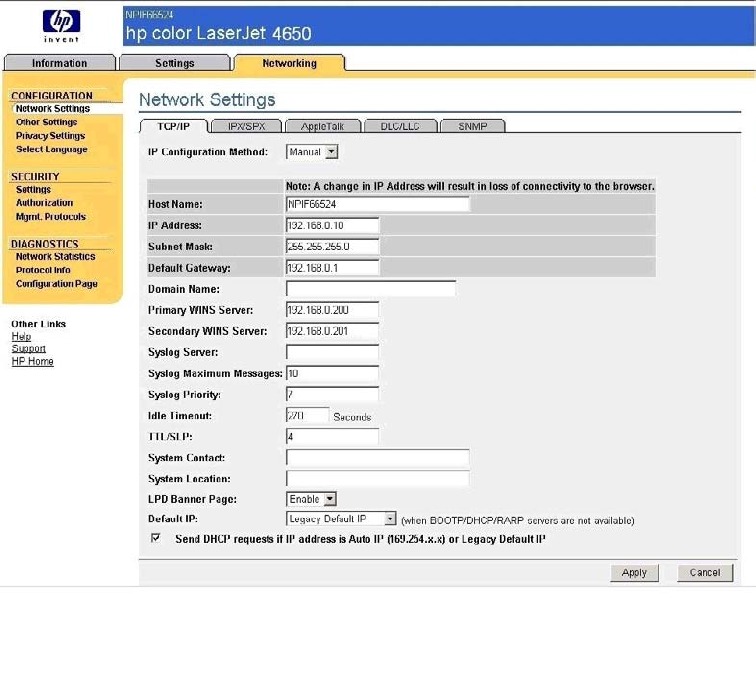This screenshot has width=756, height=693.
Task: Open the LPD Banner Page dropdown
Action: [x=311, y=499]
